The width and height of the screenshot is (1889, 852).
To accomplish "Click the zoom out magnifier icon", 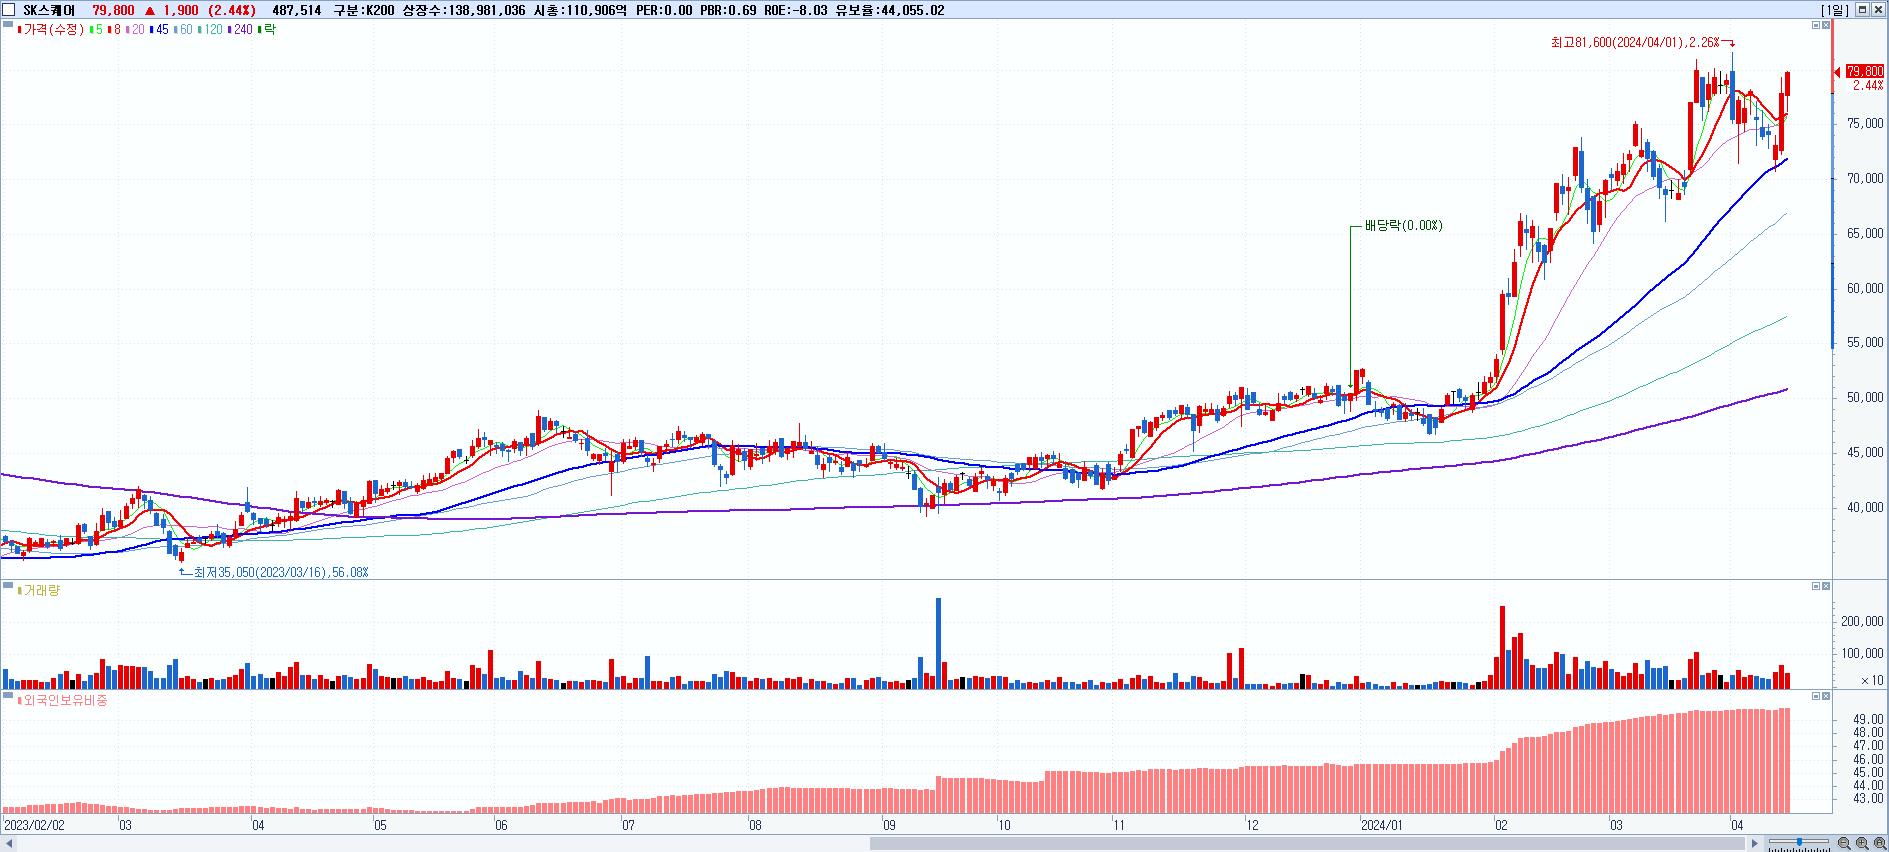I will (x=1844, y=843).
